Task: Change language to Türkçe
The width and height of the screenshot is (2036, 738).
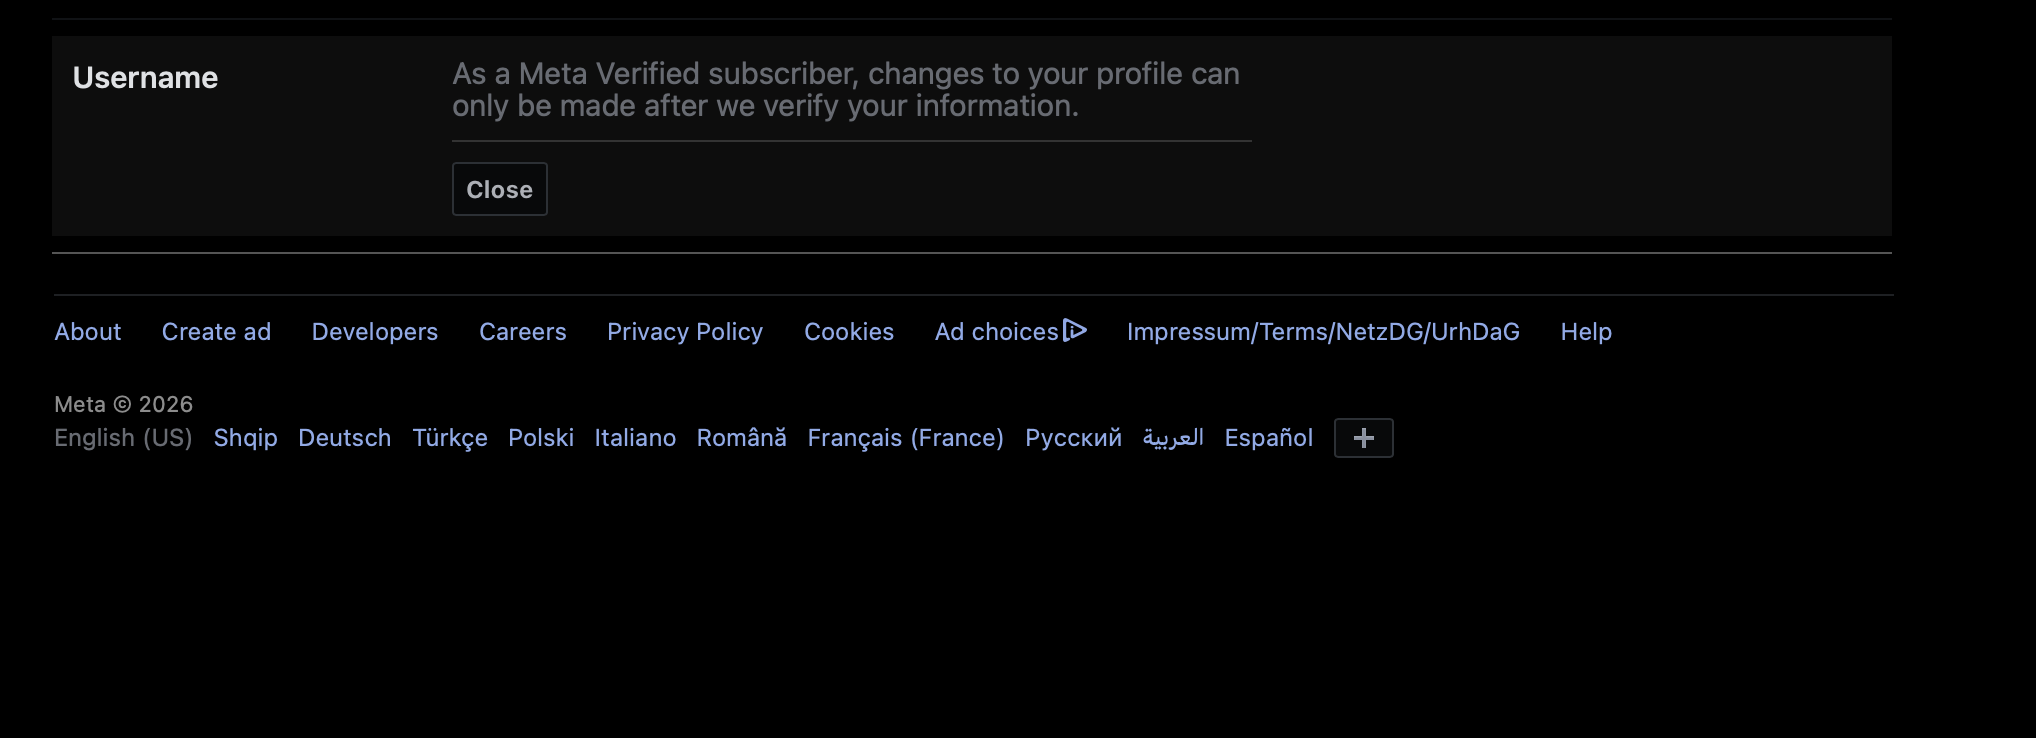Action: coord(450,438)
